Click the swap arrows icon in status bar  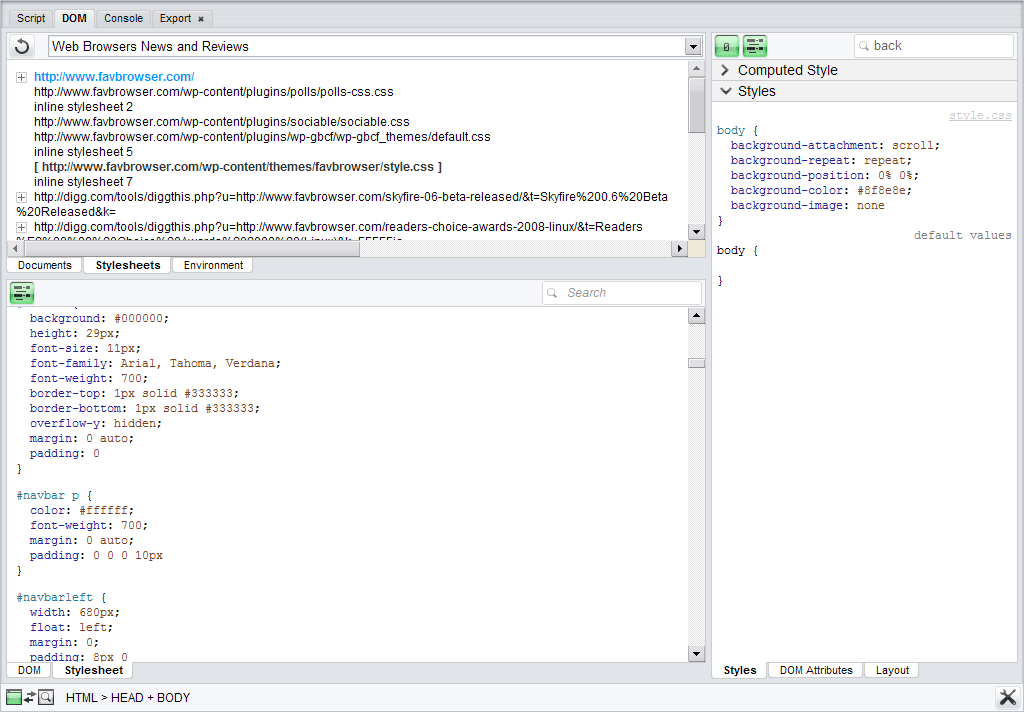[30, 697]
